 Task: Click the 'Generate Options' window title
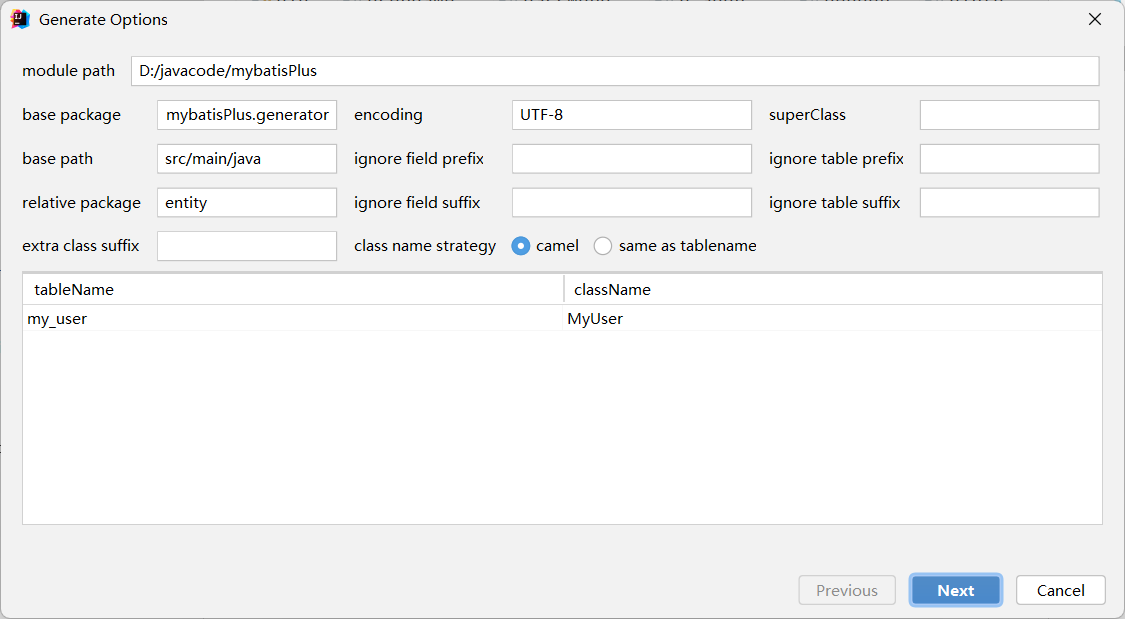pos(103,19)
